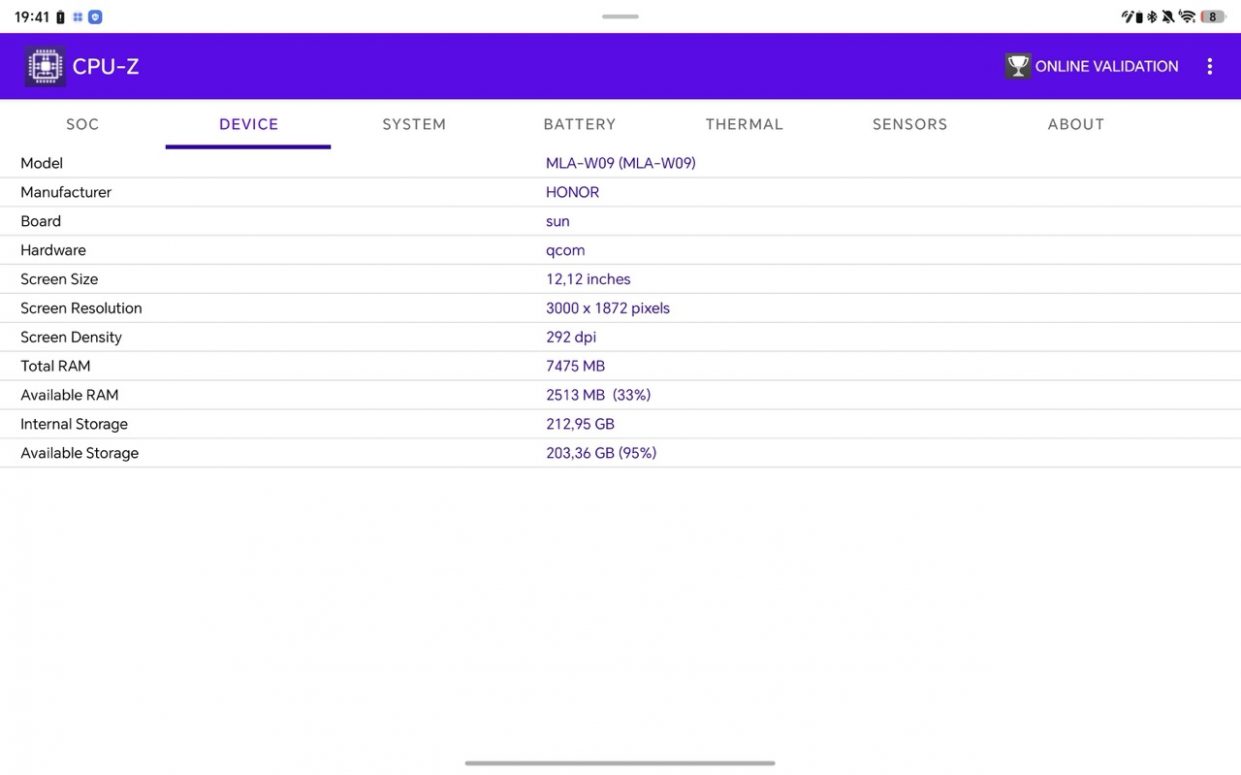Tap the Wi-Fi signal status icon
This screenshot has width=1241, height=775.
point(1187,16)
